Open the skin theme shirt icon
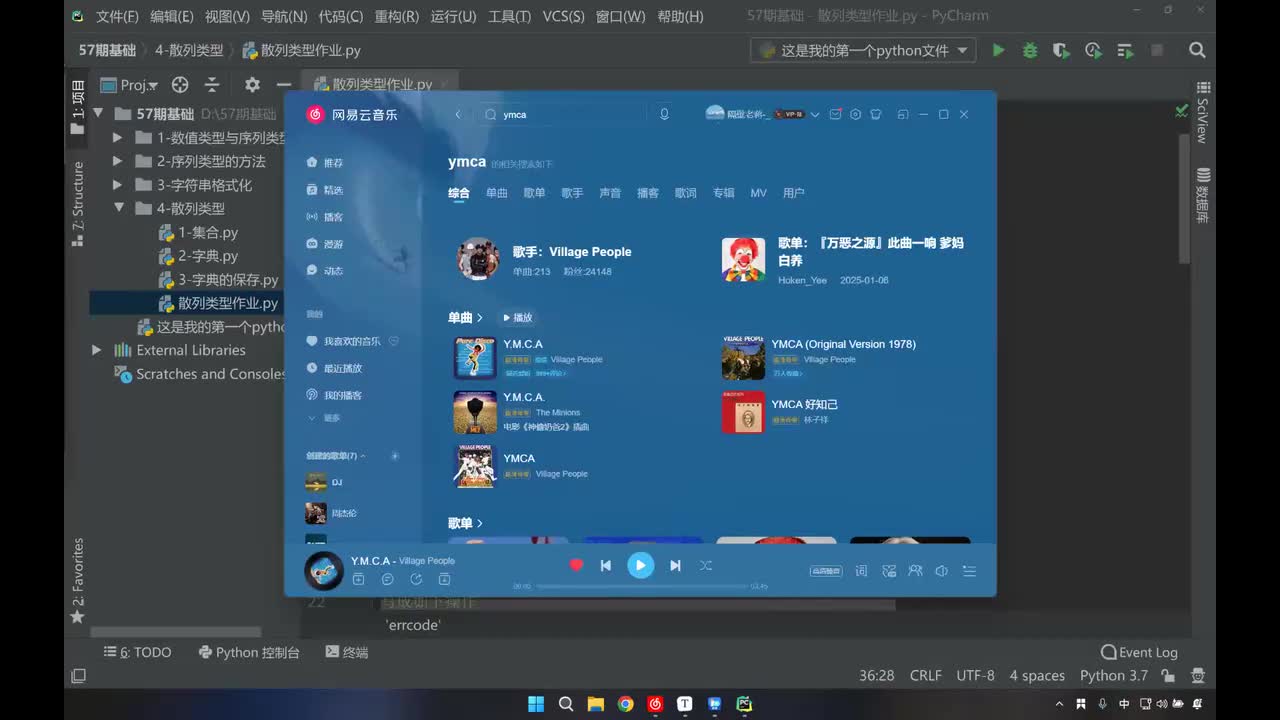Screen dimensions: 1280x720 (x=876, y=114)
